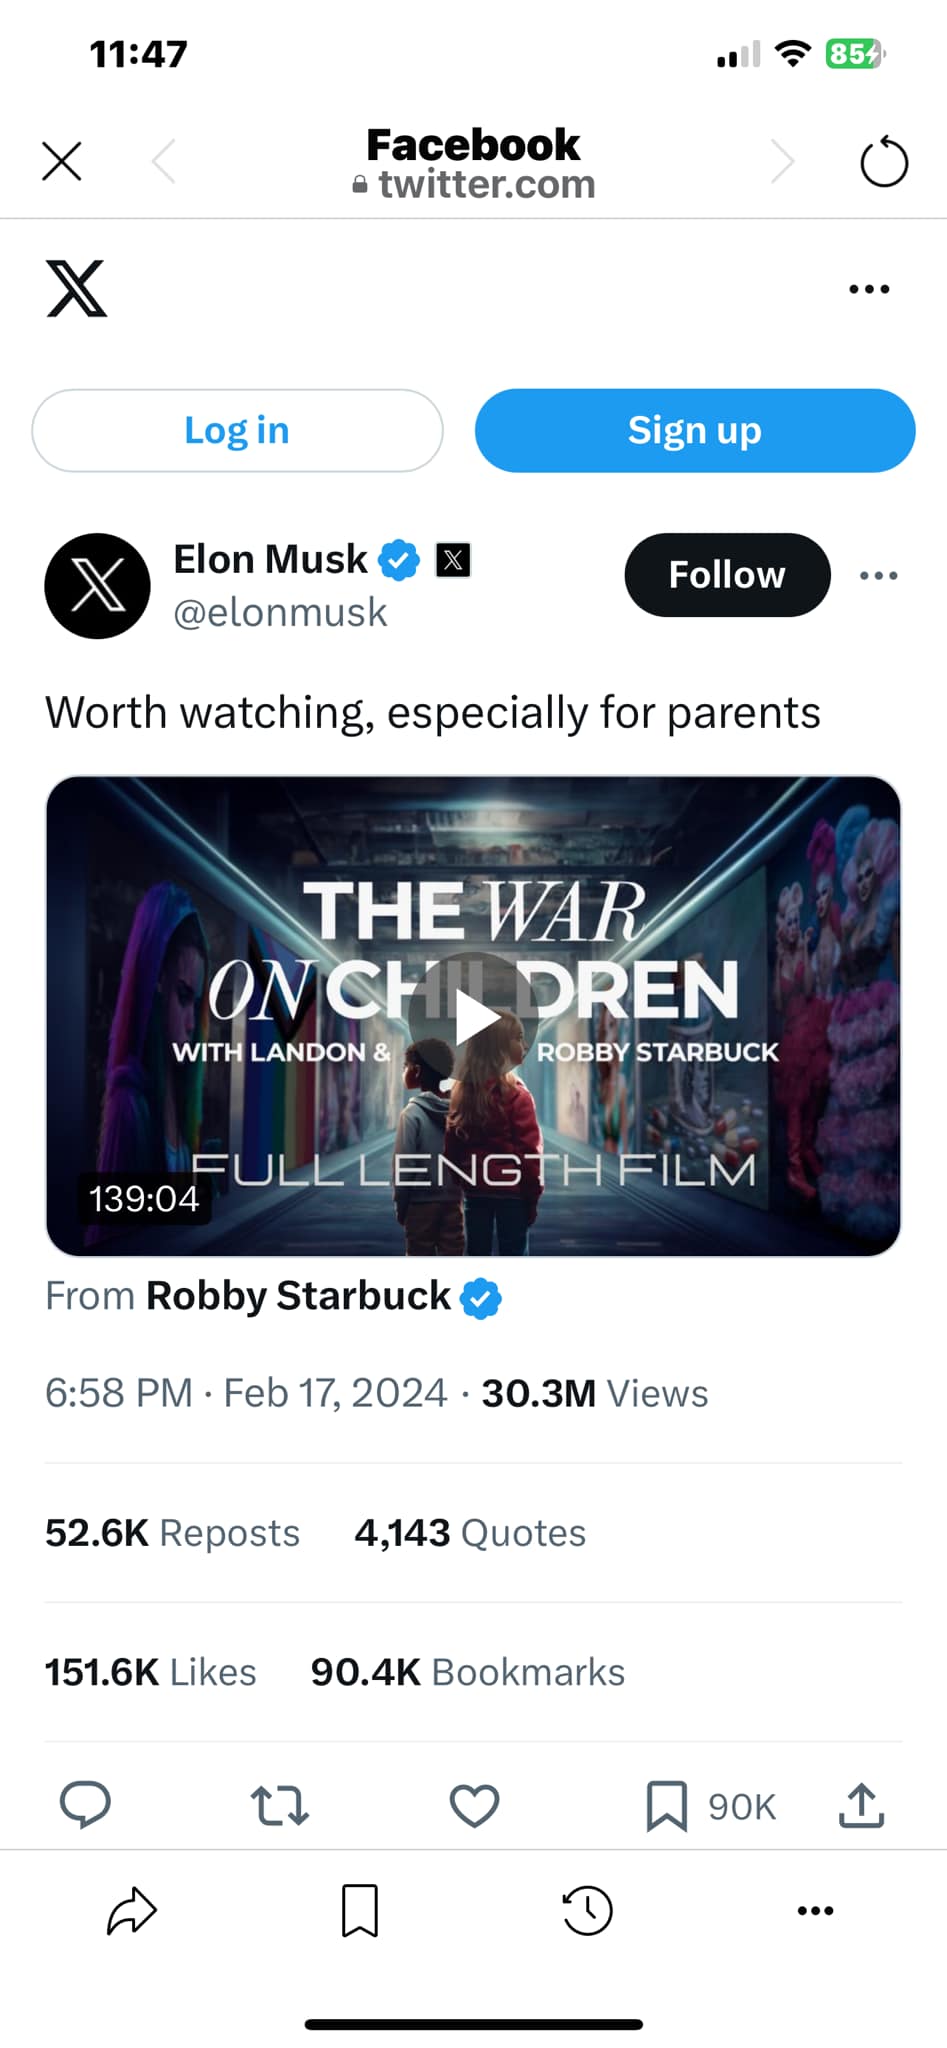
Task: Close the in-app browser with X
Action: pyautogui.click(x=62, y=161)
